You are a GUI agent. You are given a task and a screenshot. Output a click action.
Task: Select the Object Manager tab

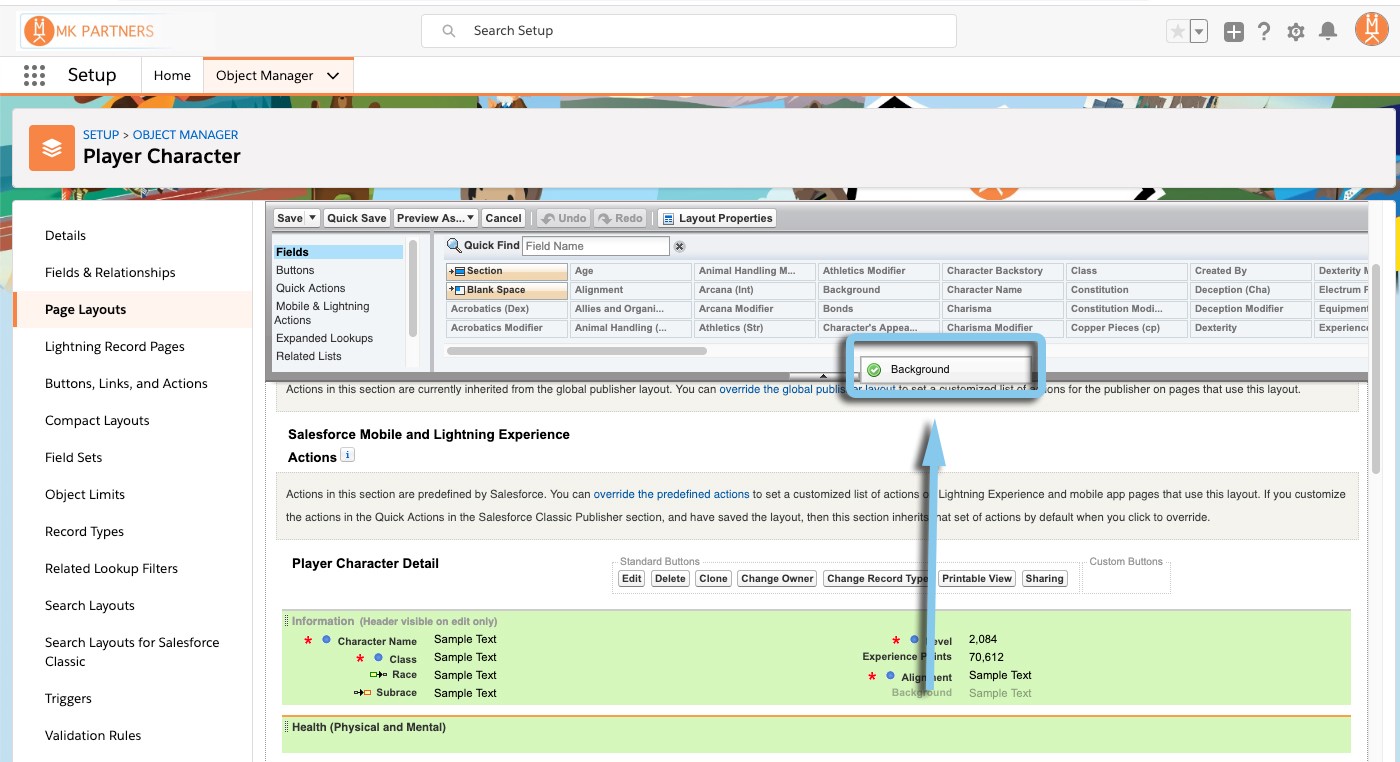(x=265, y=75)
